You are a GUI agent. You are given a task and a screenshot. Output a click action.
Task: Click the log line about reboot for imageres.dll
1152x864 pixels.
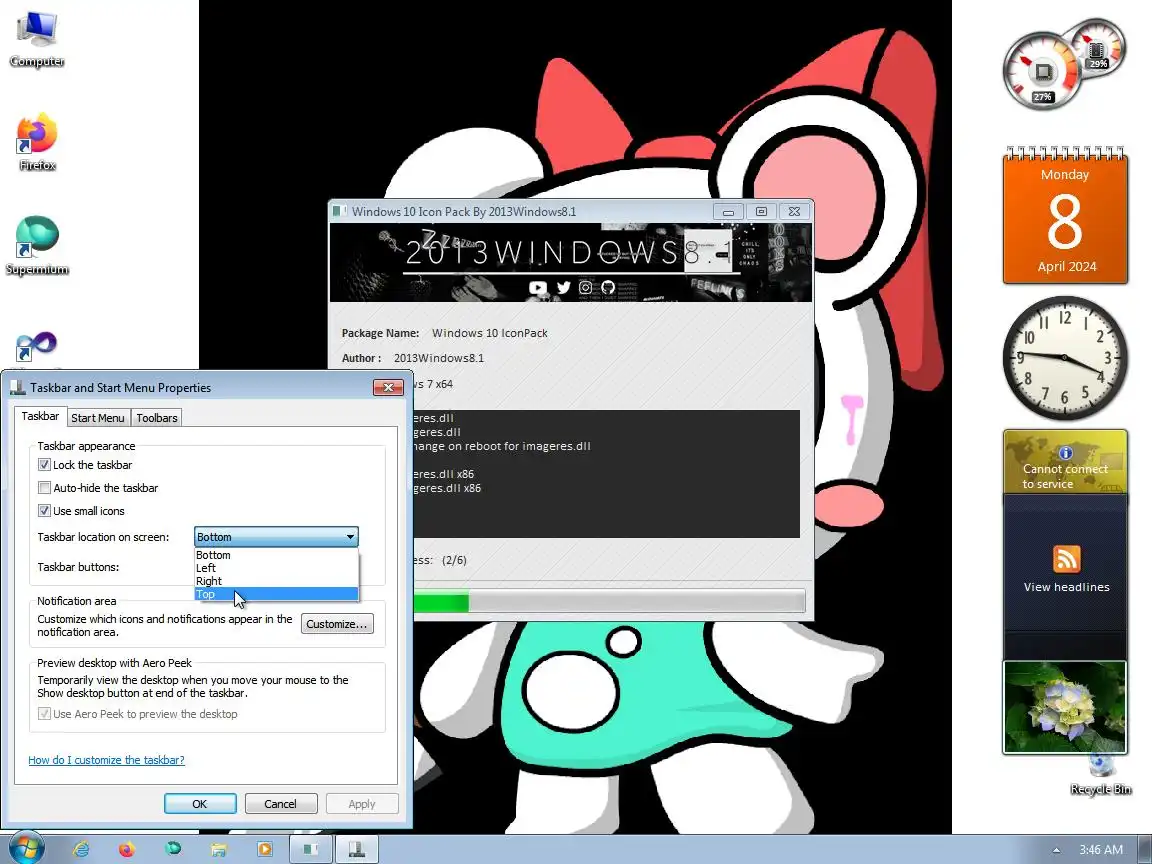point(502,446)
